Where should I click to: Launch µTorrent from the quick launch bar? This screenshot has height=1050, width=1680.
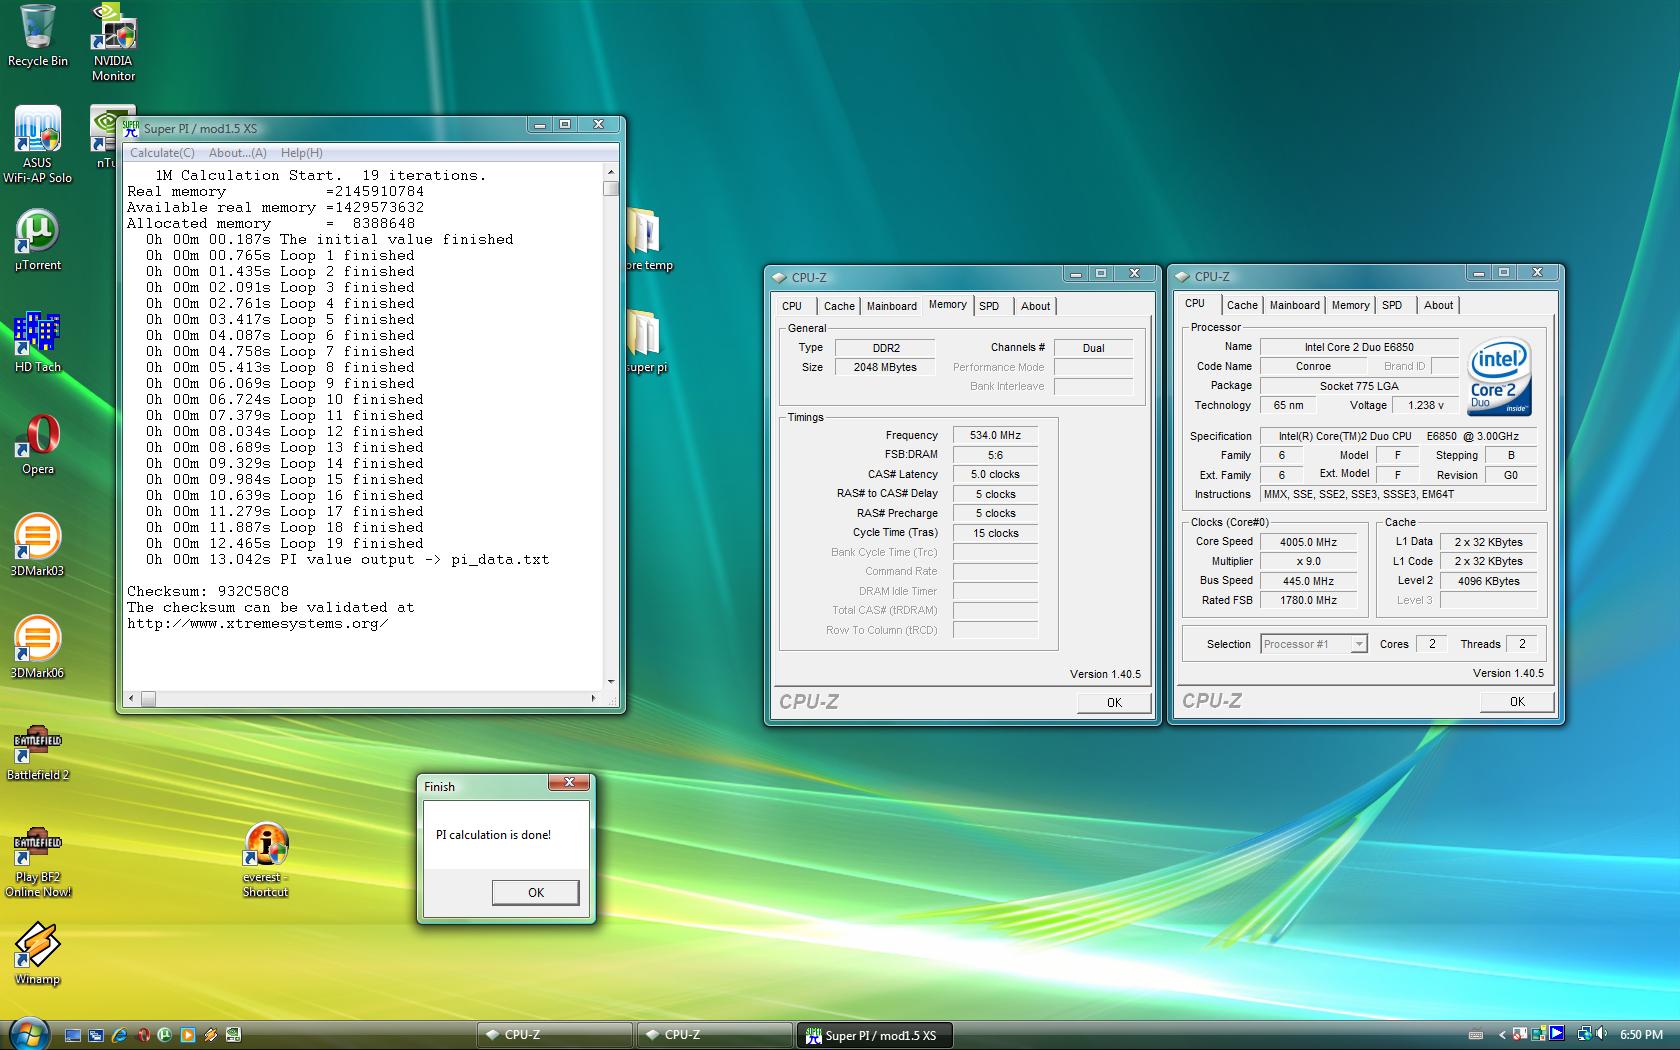[x=164, y=1035]
